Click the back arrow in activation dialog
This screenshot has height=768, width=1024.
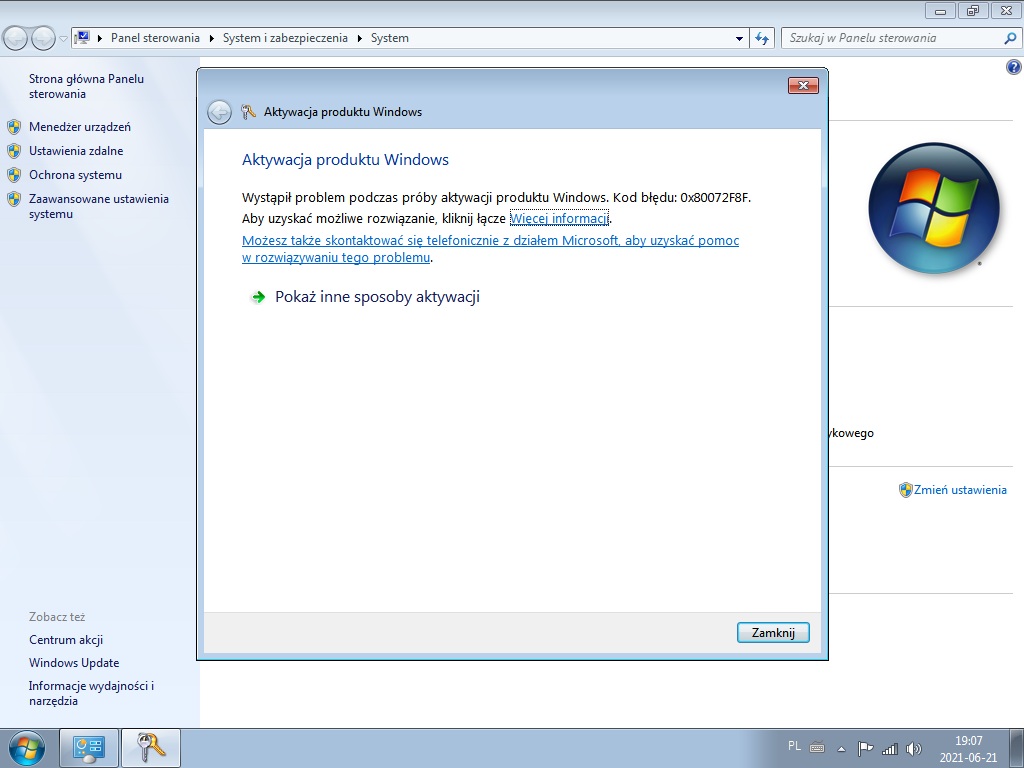(219, 112)
